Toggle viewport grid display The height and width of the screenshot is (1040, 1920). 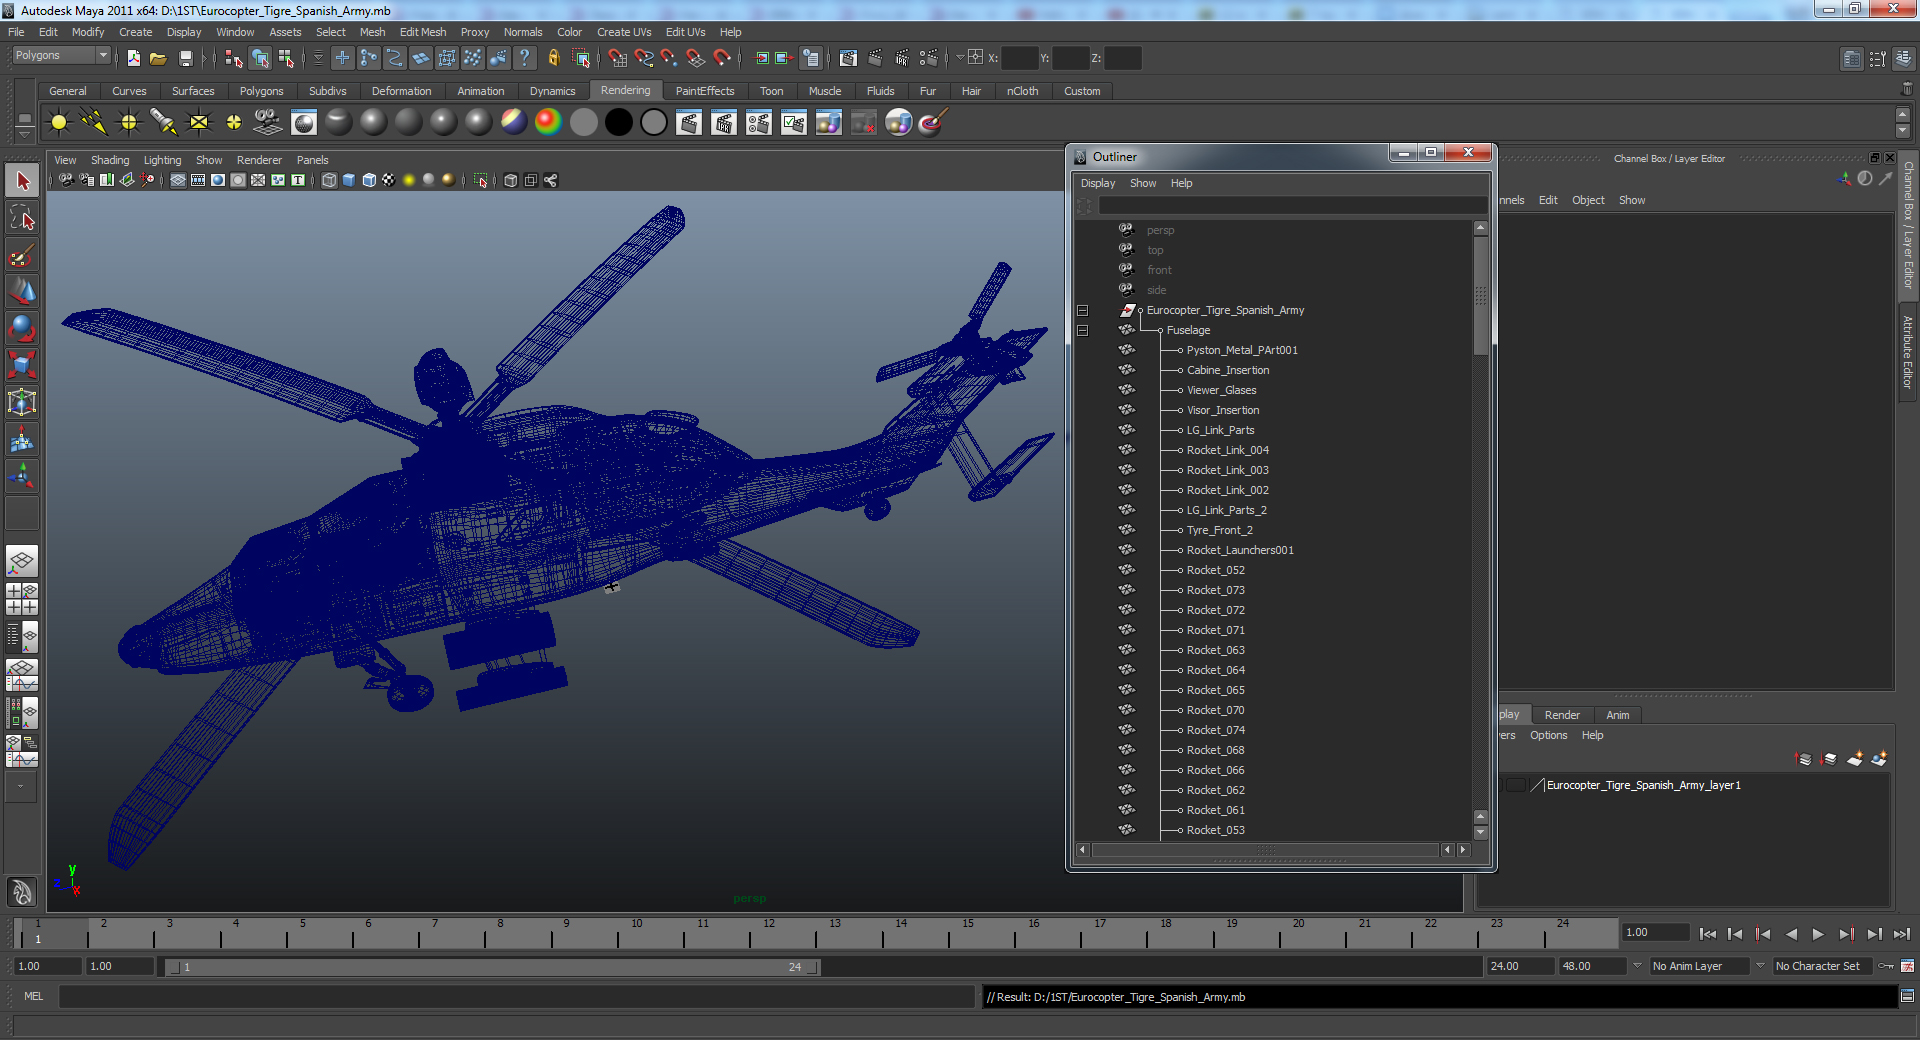(x=178, y=180)
